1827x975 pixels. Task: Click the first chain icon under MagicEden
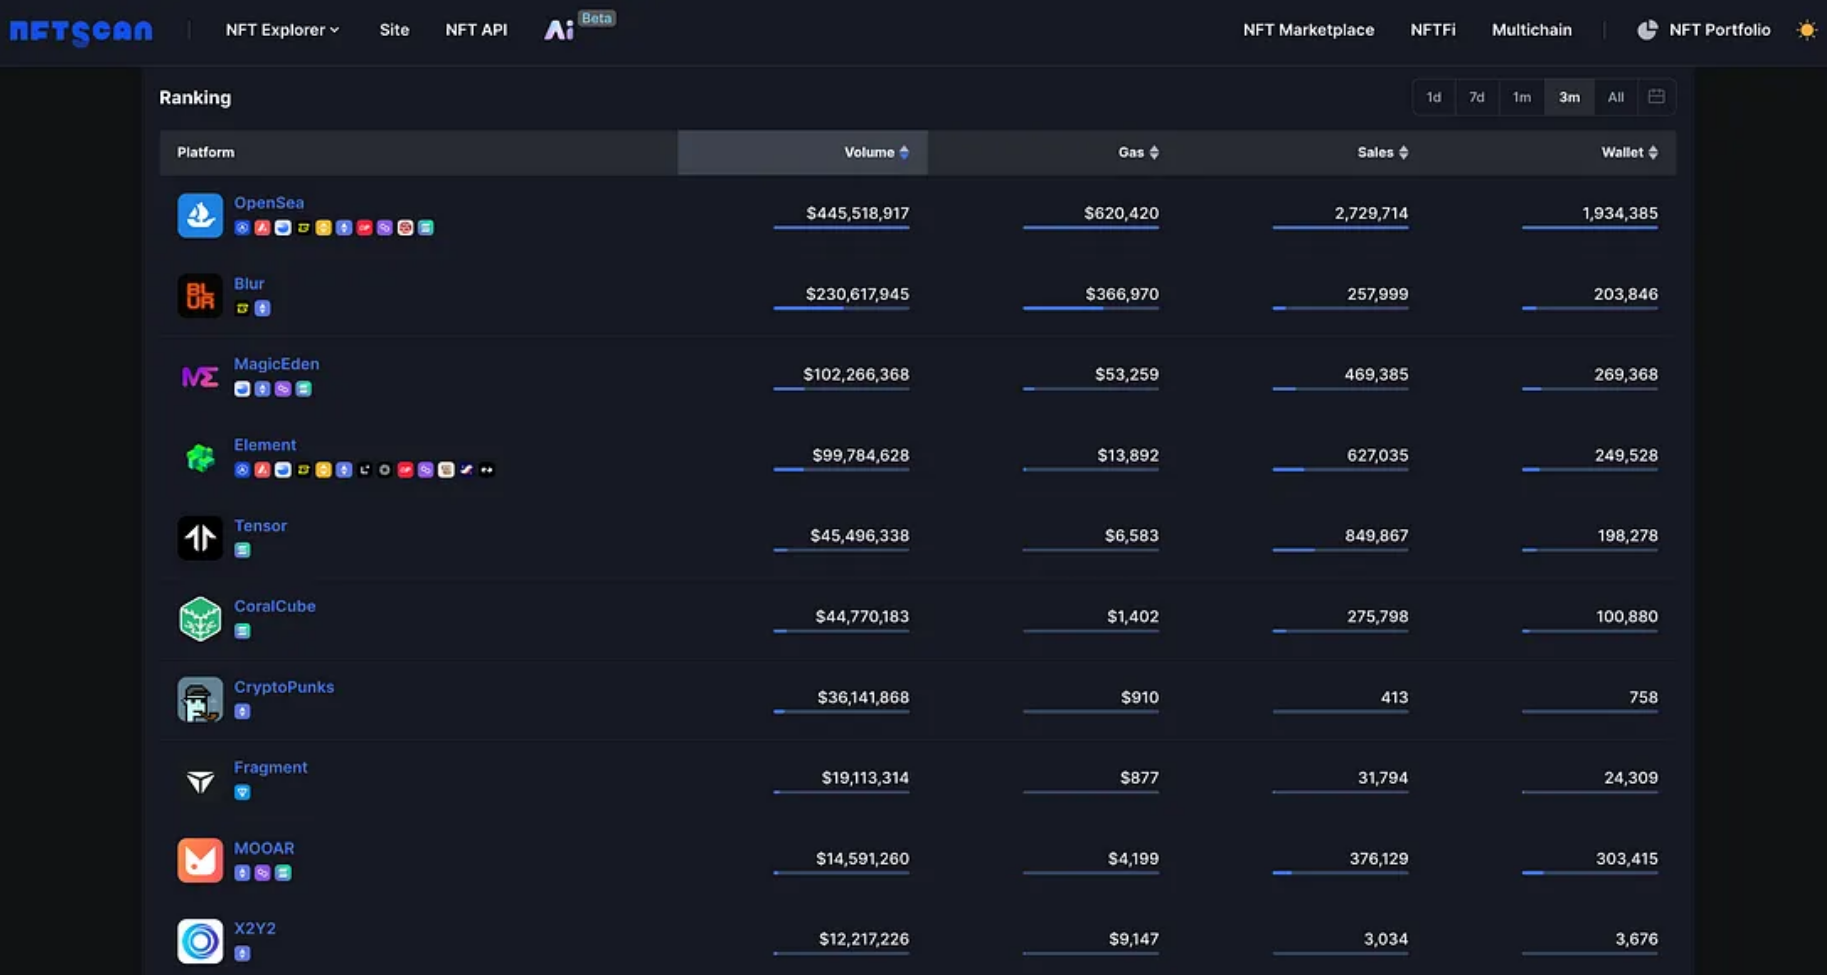(242, 389)
